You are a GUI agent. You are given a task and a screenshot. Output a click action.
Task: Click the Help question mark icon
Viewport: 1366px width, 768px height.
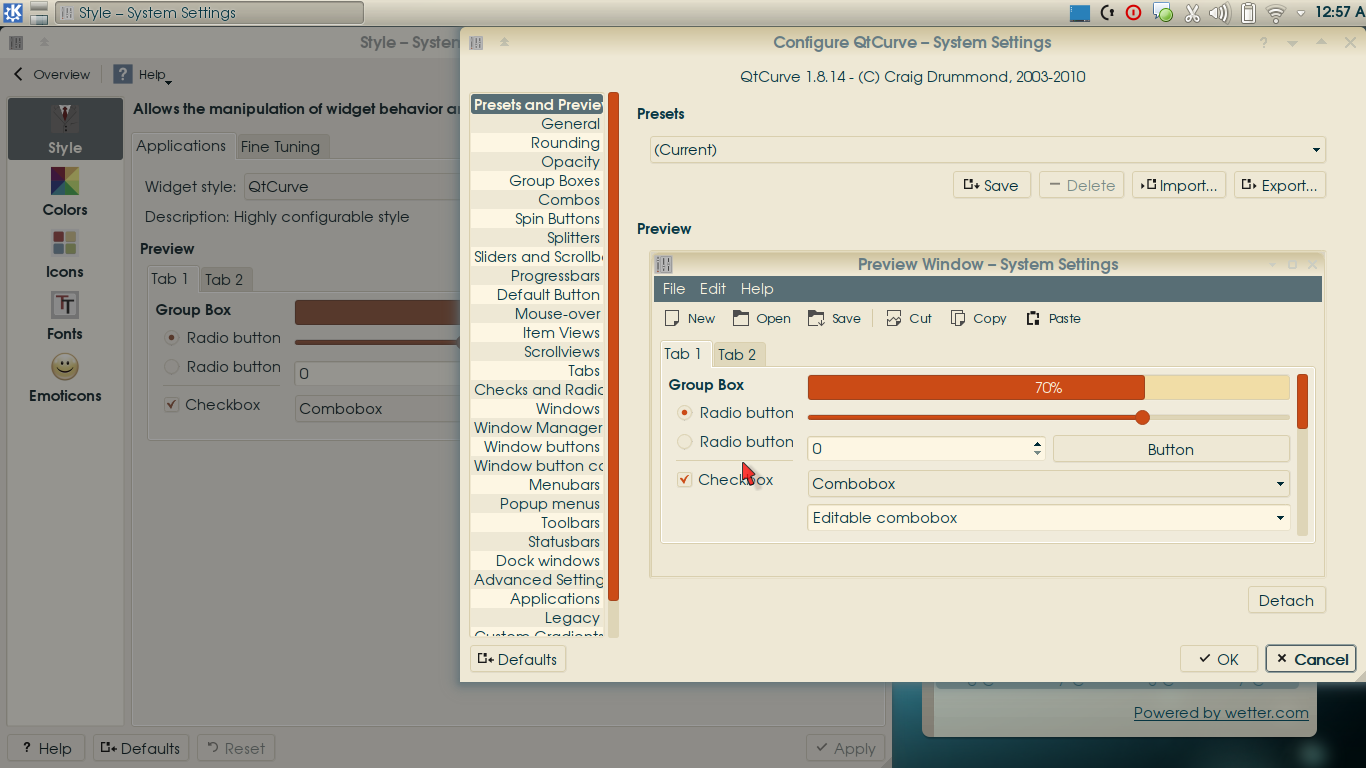[x=123, y=74]
